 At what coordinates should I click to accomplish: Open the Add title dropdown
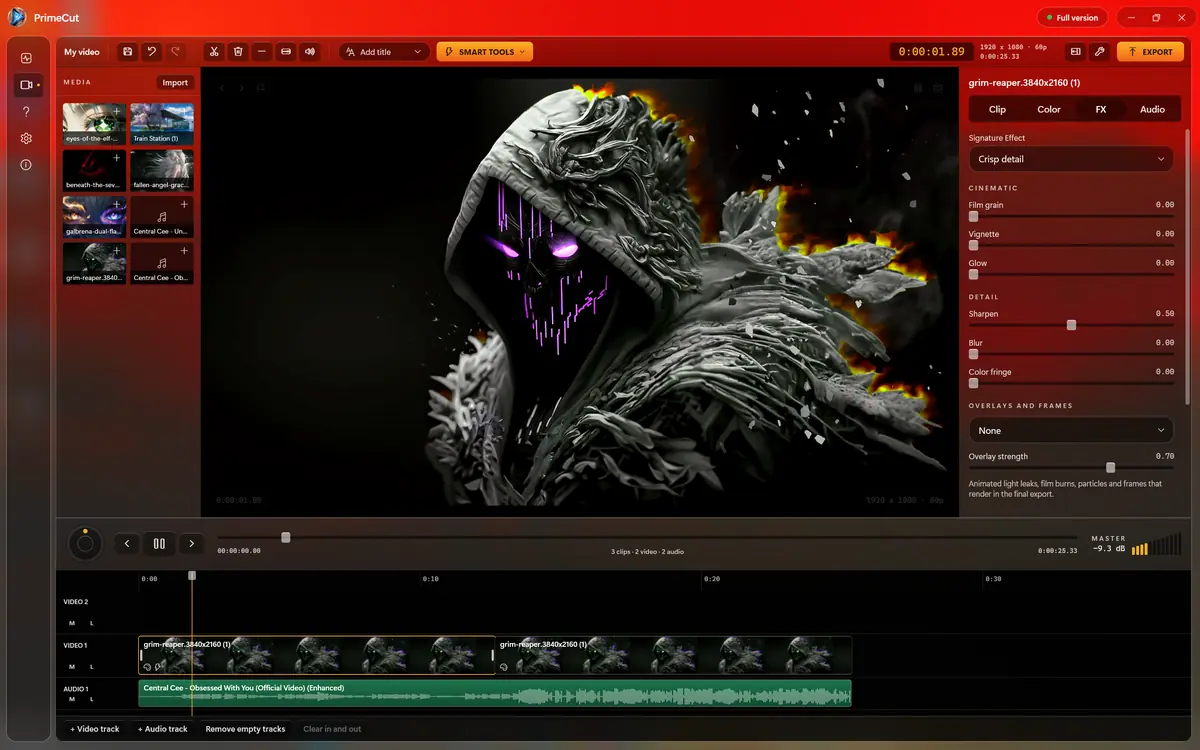[384, 51]
